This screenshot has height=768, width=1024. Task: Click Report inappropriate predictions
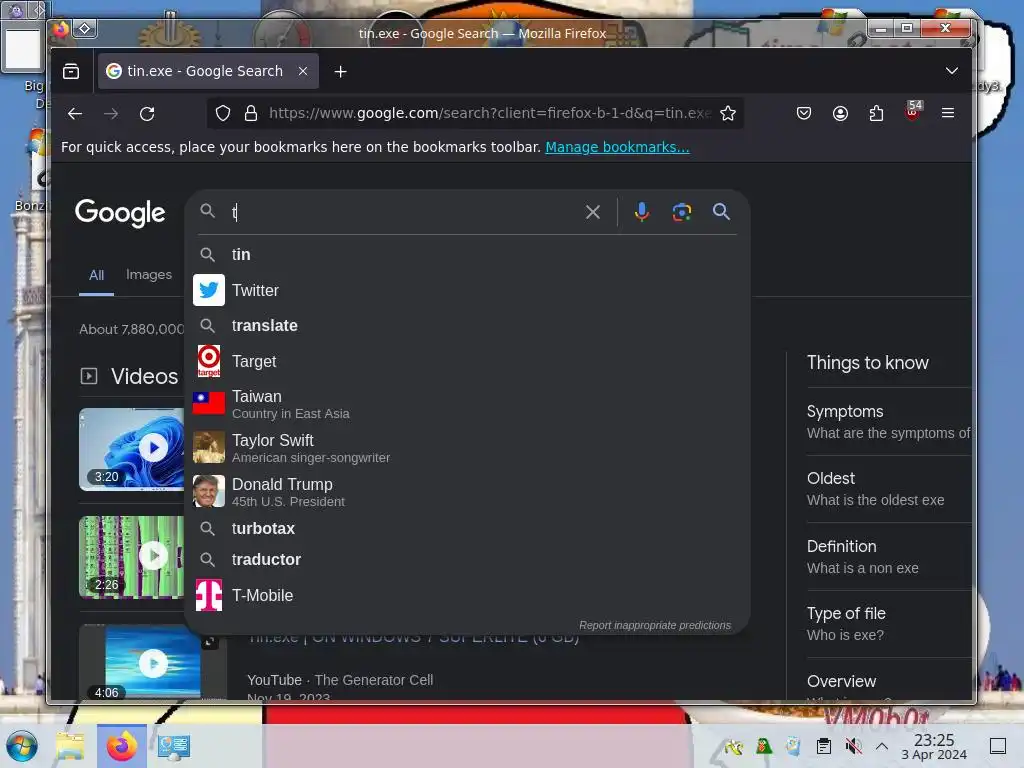coord(655,625)
